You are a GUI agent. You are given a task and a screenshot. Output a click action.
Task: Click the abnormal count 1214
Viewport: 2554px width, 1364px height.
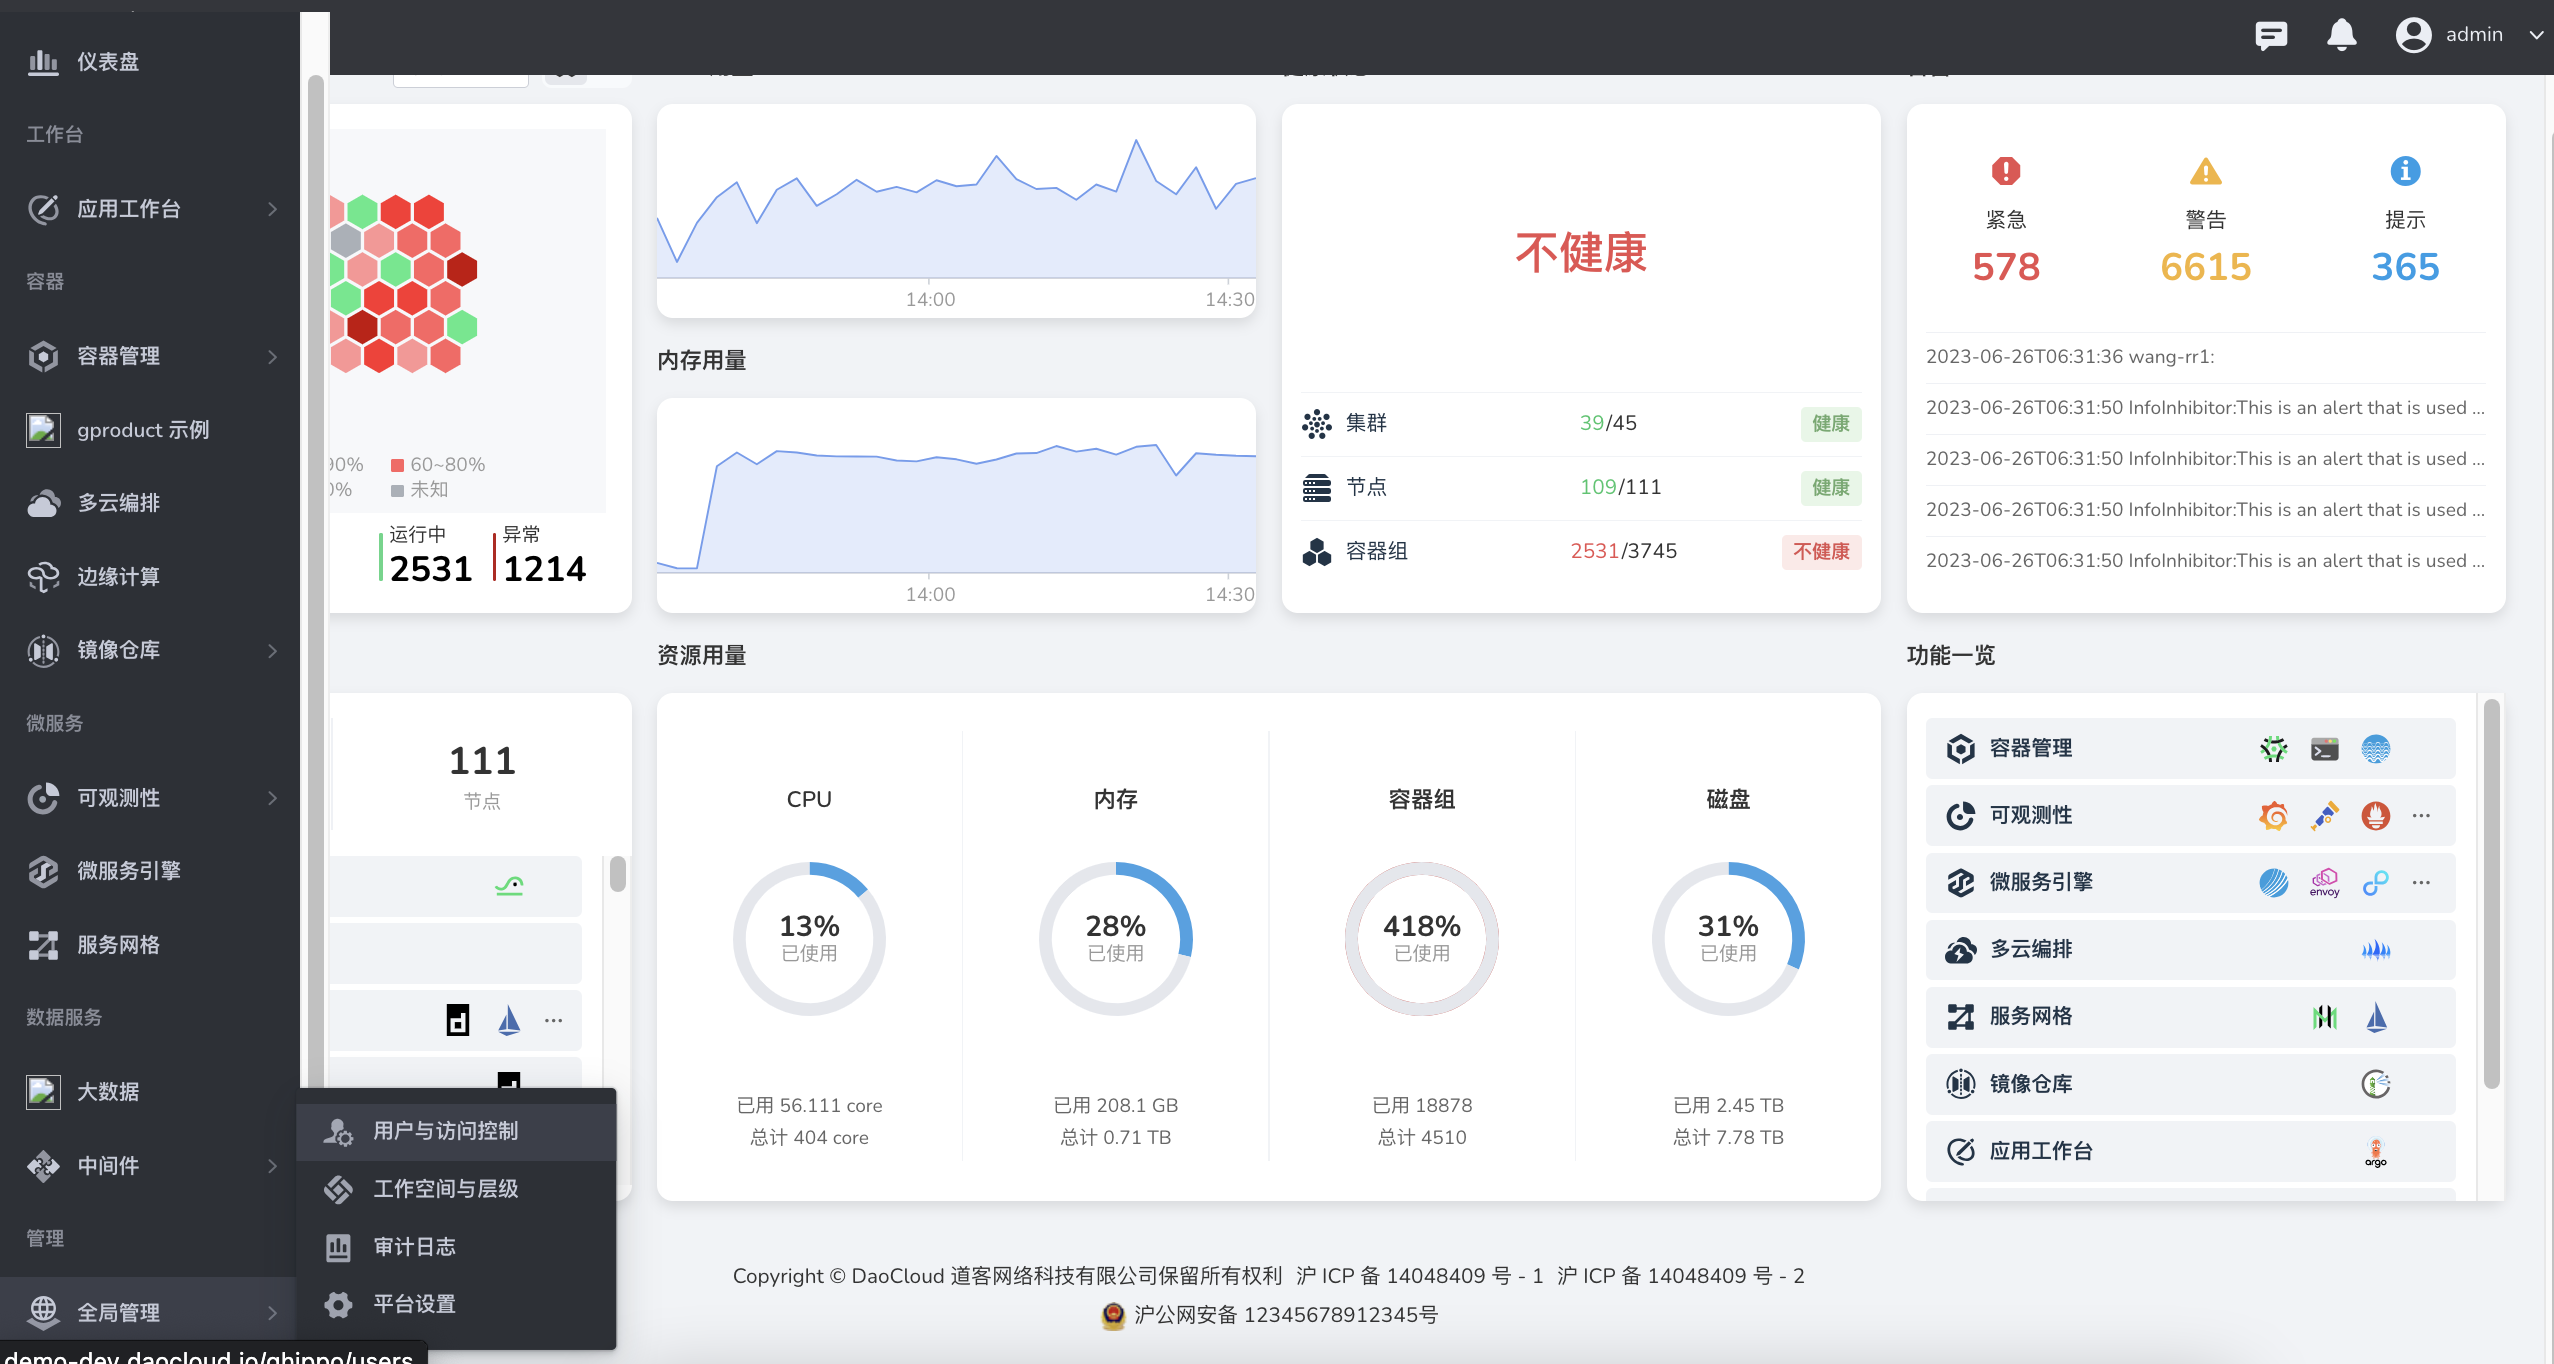(544, 569)
